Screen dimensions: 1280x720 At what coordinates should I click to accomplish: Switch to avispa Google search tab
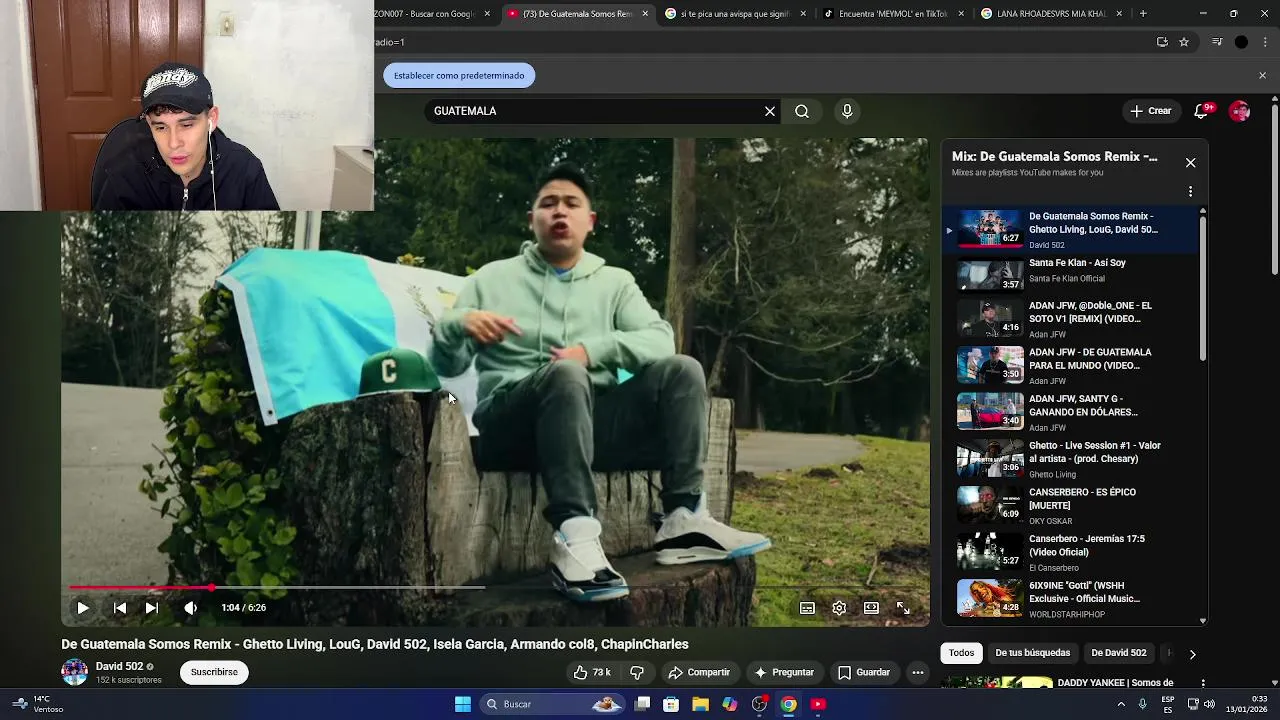pyautogui.click(x=734, y=14)
